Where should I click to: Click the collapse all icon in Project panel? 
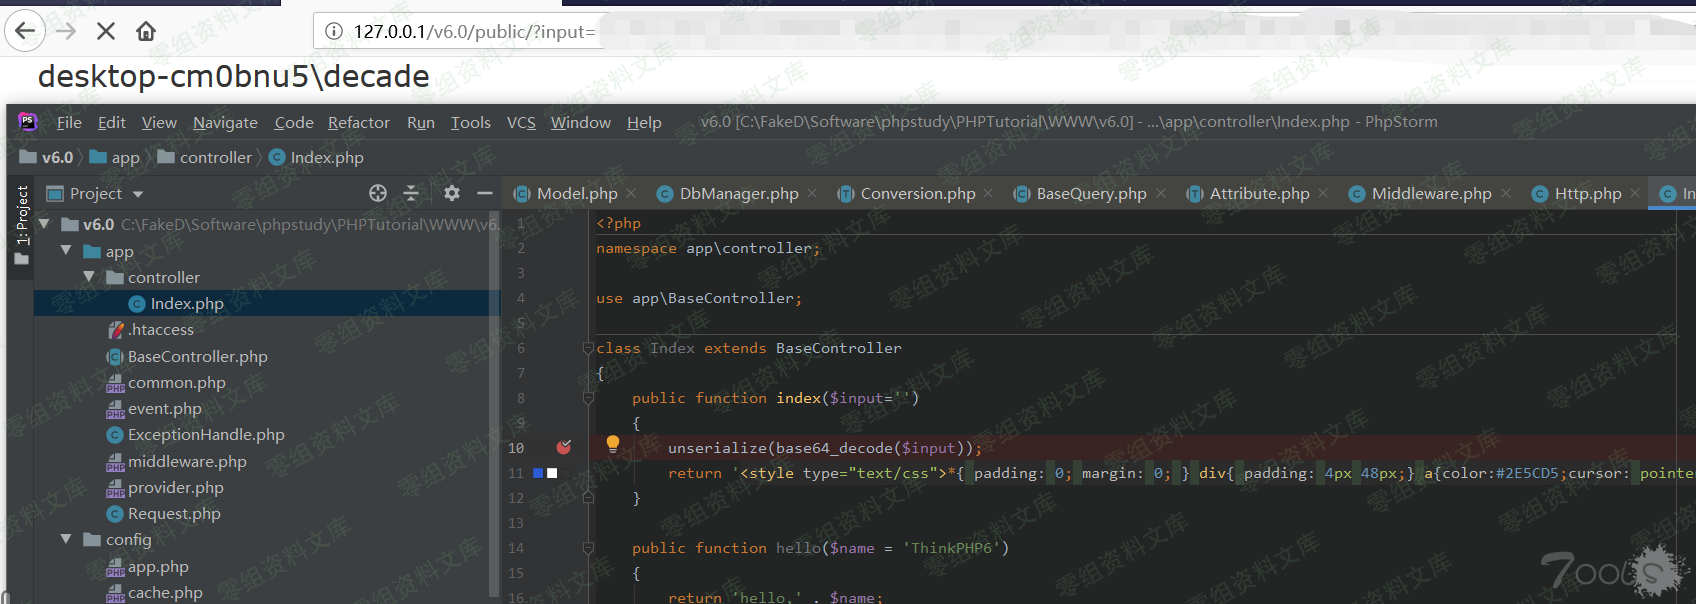[x=411, y=193]
